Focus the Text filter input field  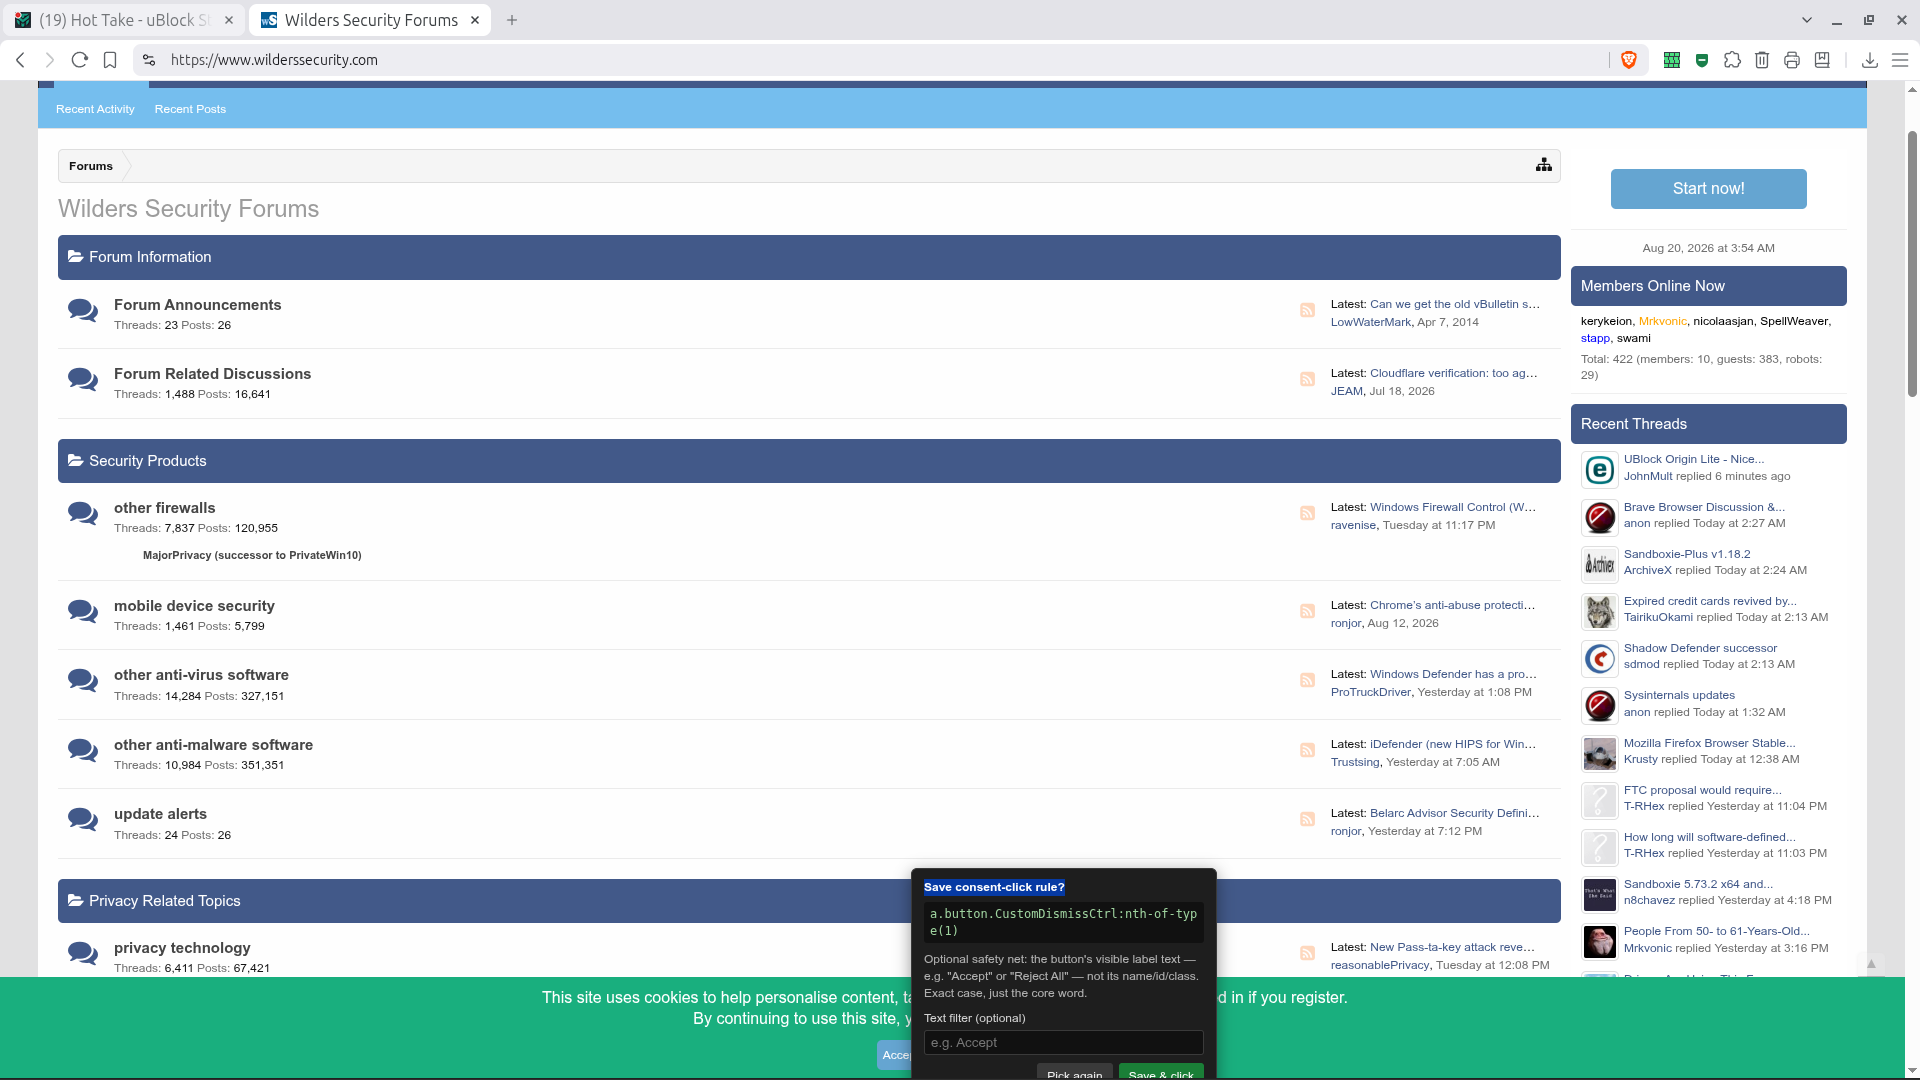coord(1063,1043)
